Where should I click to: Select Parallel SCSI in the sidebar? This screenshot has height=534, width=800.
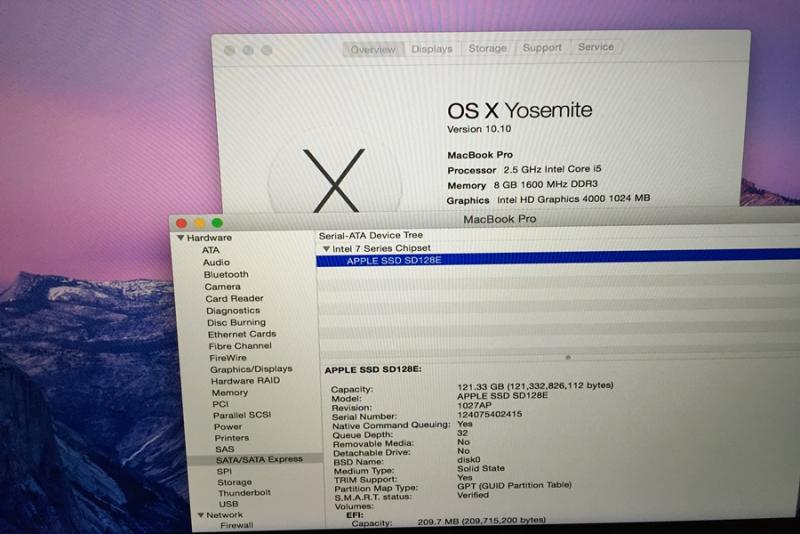pos(242,415)
